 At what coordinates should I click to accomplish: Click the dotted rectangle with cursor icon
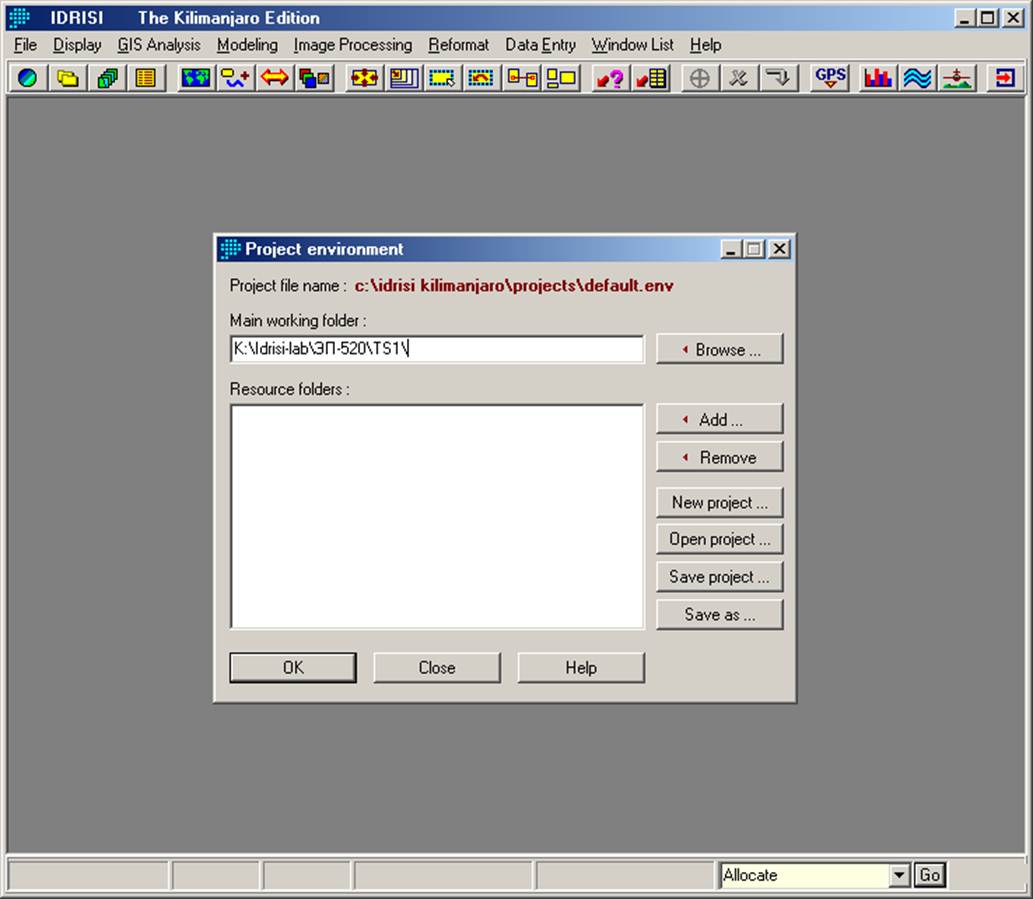coord(443,78)
